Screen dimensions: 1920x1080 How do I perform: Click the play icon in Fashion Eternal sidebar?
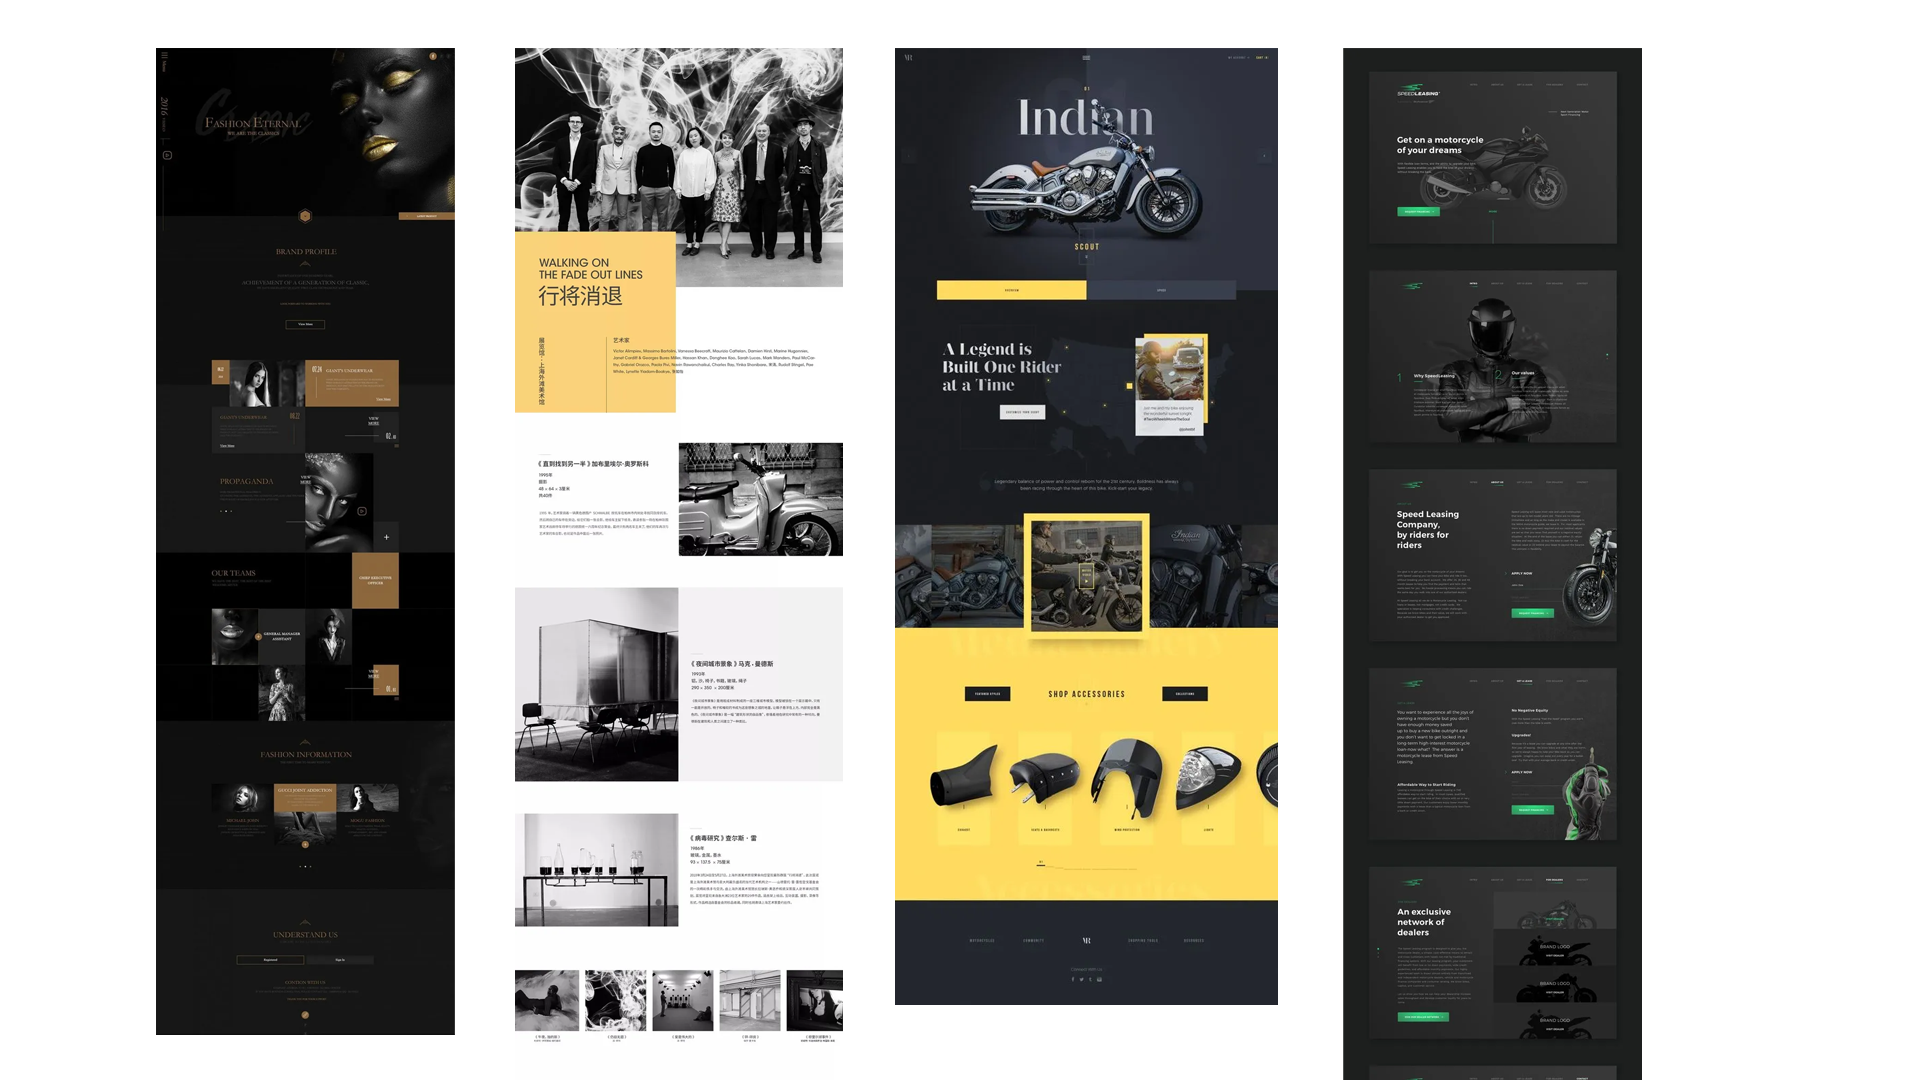(x=167, y=155)
